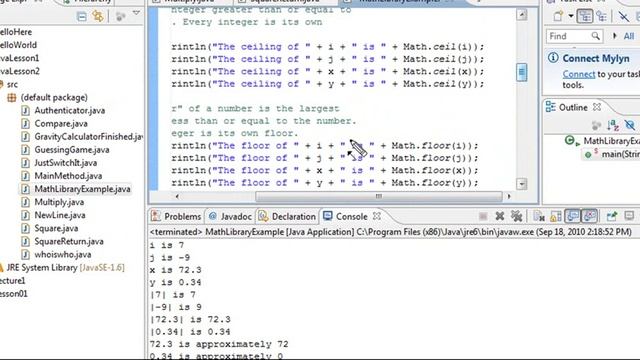
Task: Select the (default package) node
Action: click(x=54, y=97)
